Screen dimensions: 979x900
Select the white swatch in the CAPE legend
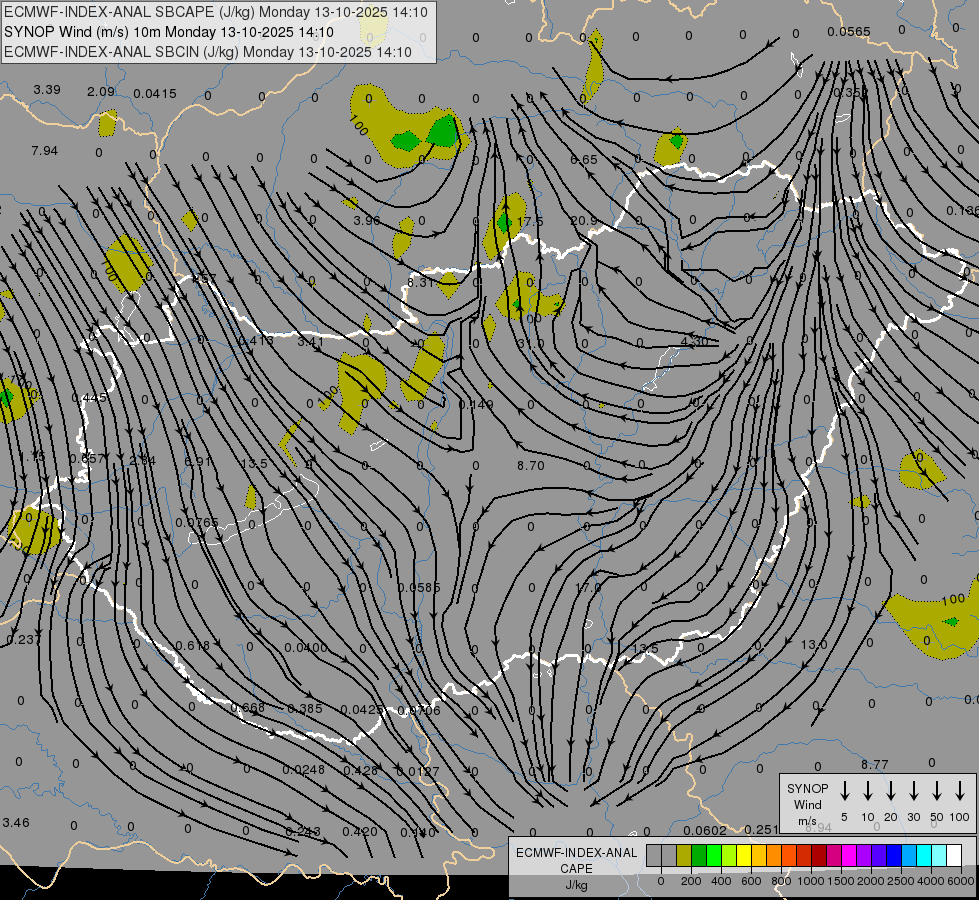click(954, 856)
